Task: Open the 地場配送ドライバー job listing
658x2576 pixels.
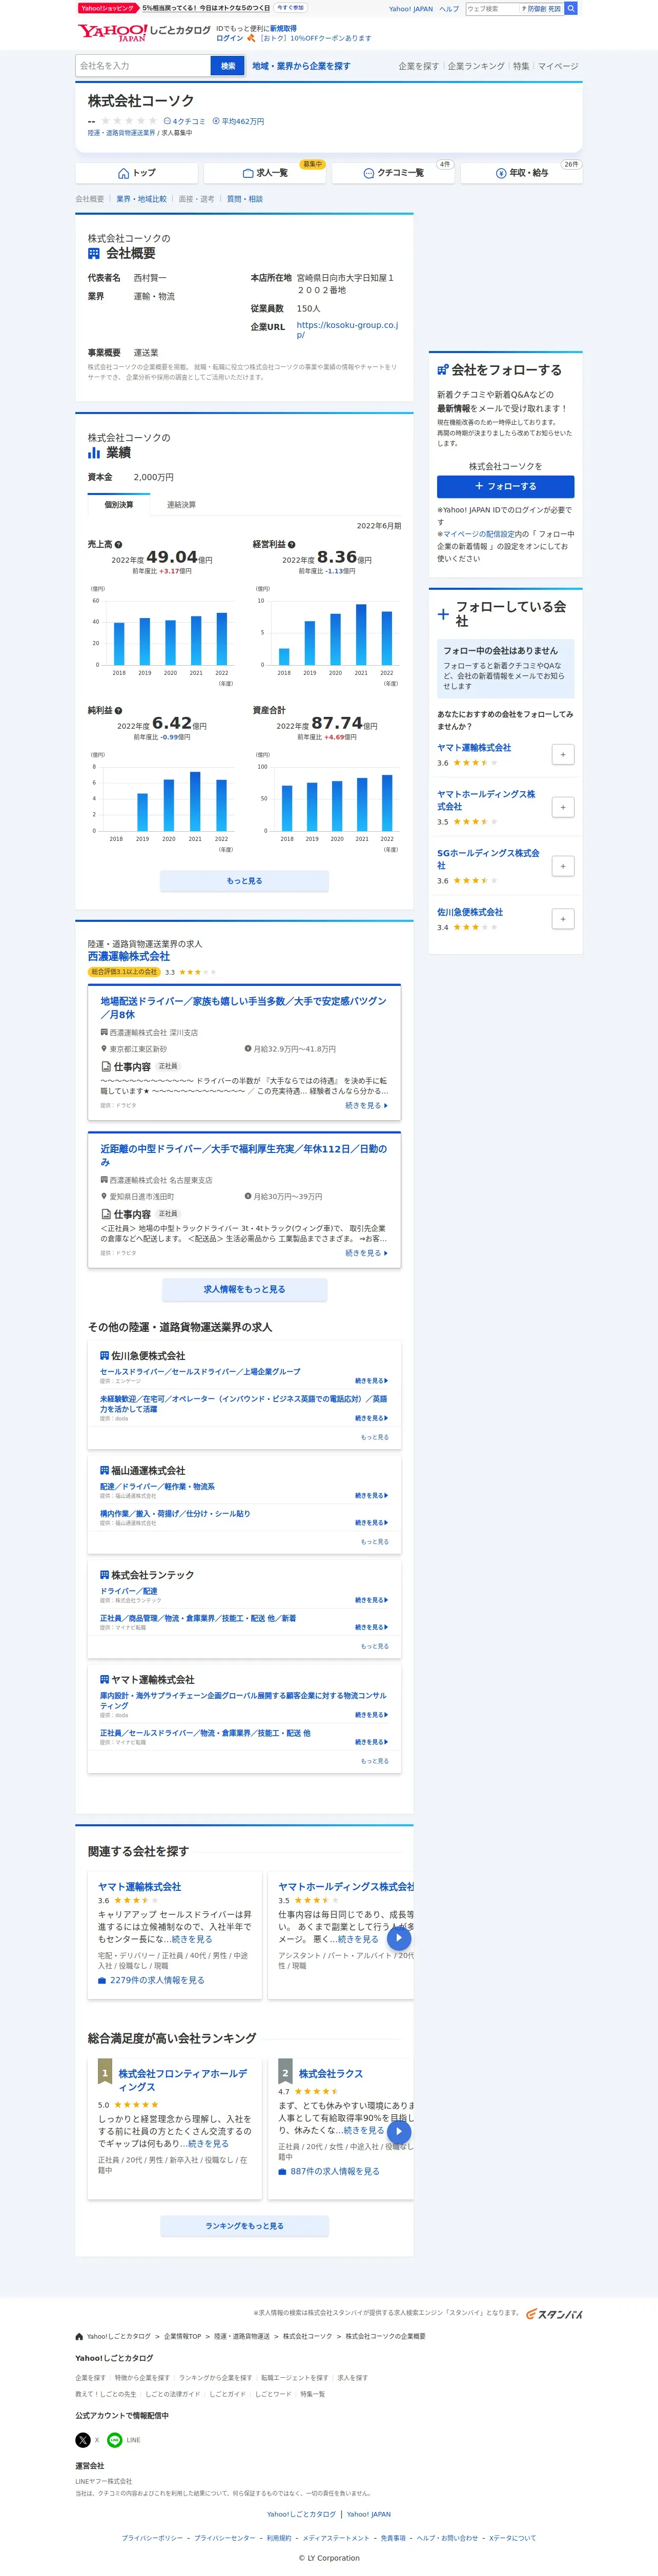Action: pyautogui.click(x=243, y=1007)
